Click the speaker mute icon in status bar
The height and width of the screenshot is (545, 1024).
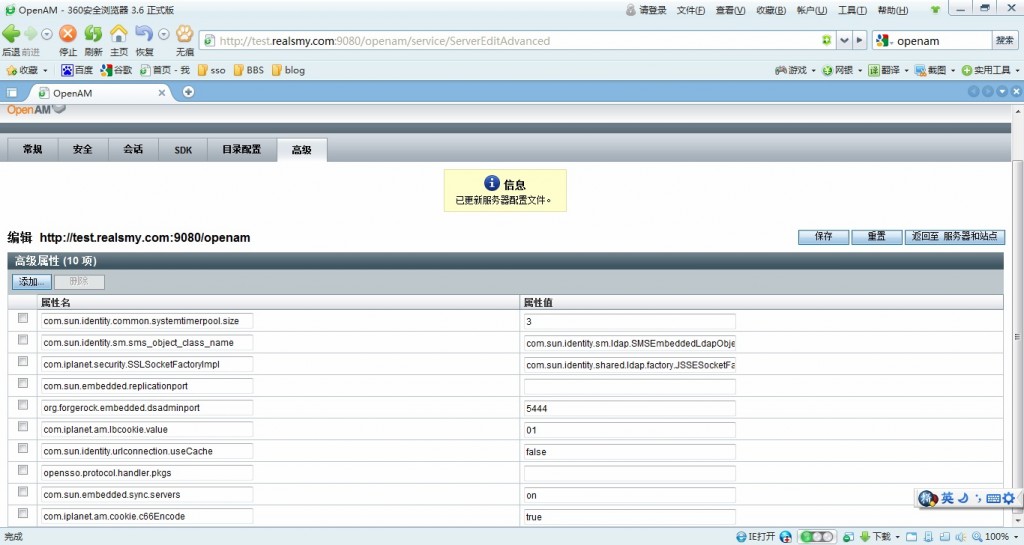(960, 537)
